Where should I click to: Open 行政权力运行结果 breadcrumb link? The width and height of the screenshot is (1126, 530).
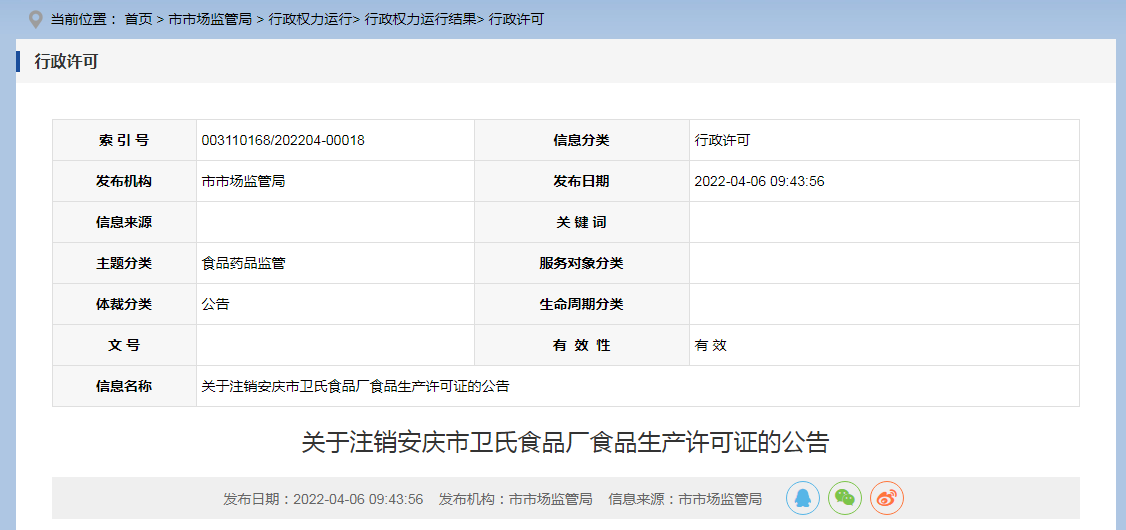420,19
